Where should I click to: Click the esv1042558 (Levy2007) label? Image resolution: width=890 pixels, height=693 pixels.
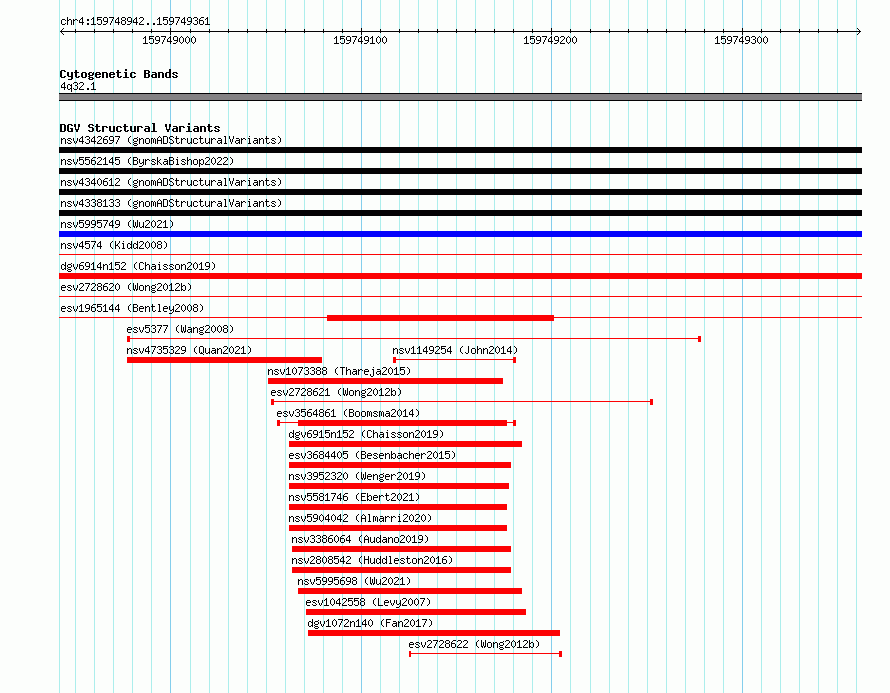point(368,602)
